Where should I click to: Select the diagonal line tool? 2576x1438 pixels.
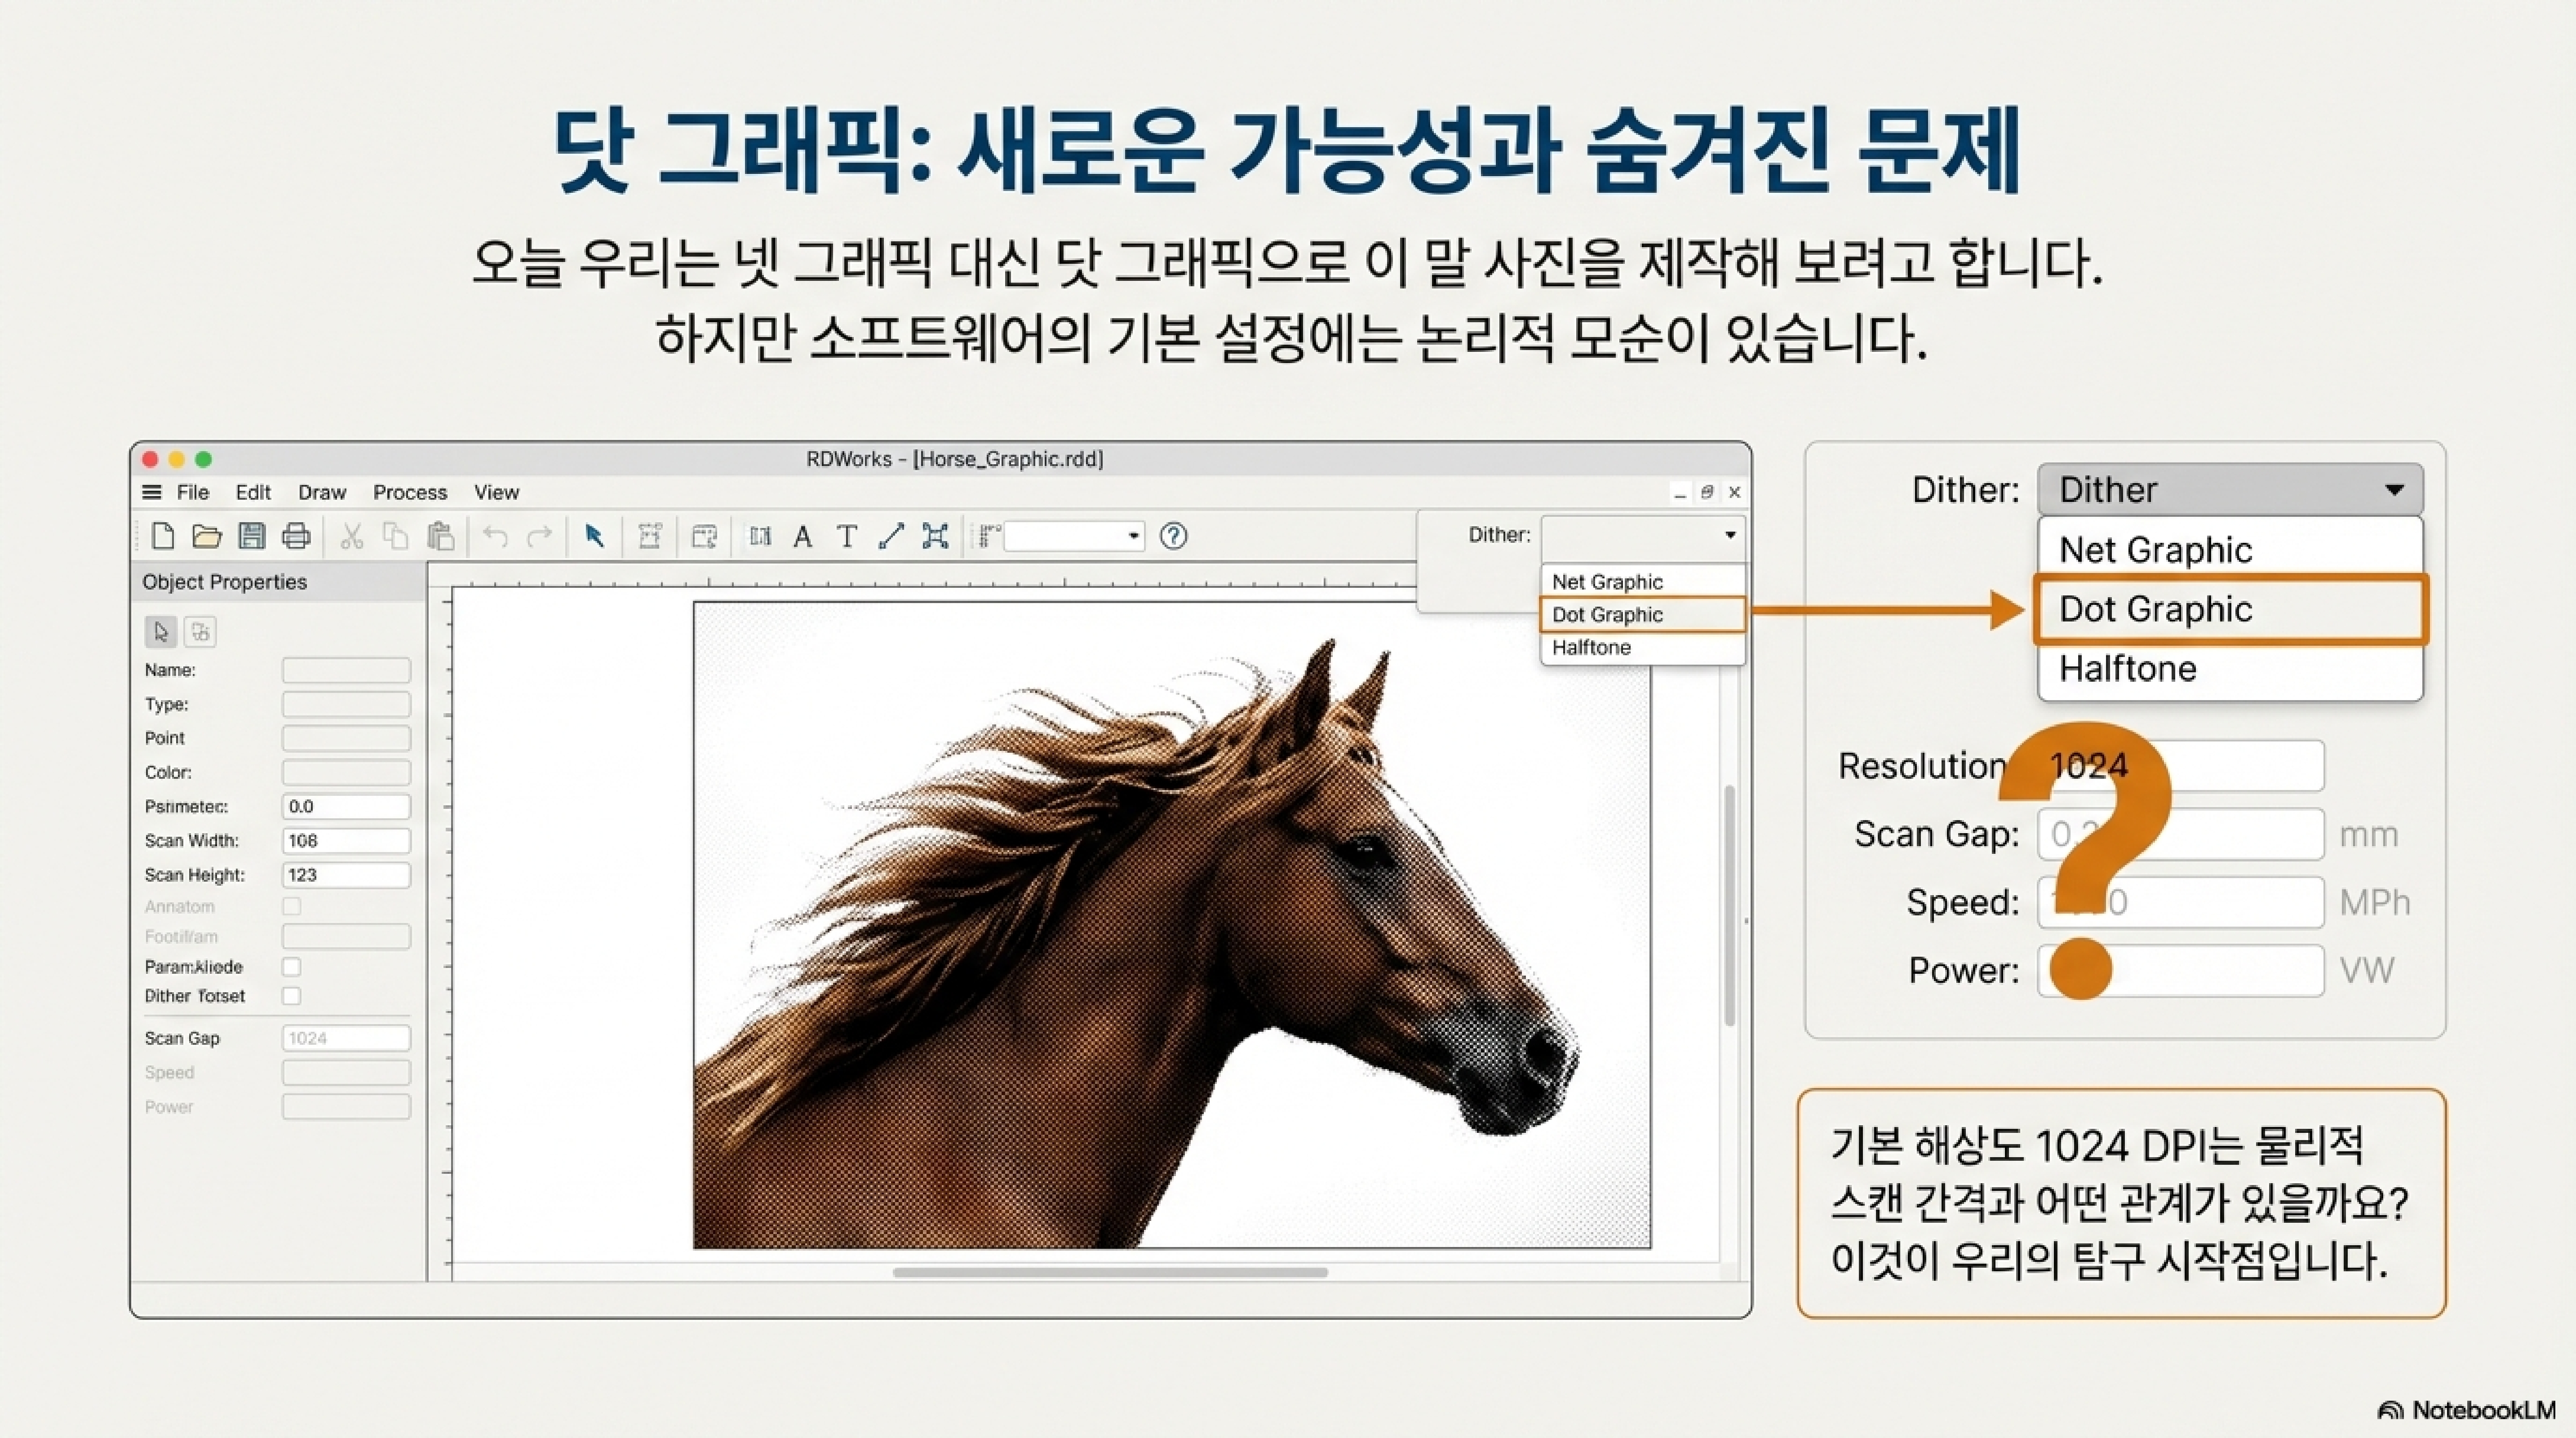891,536
